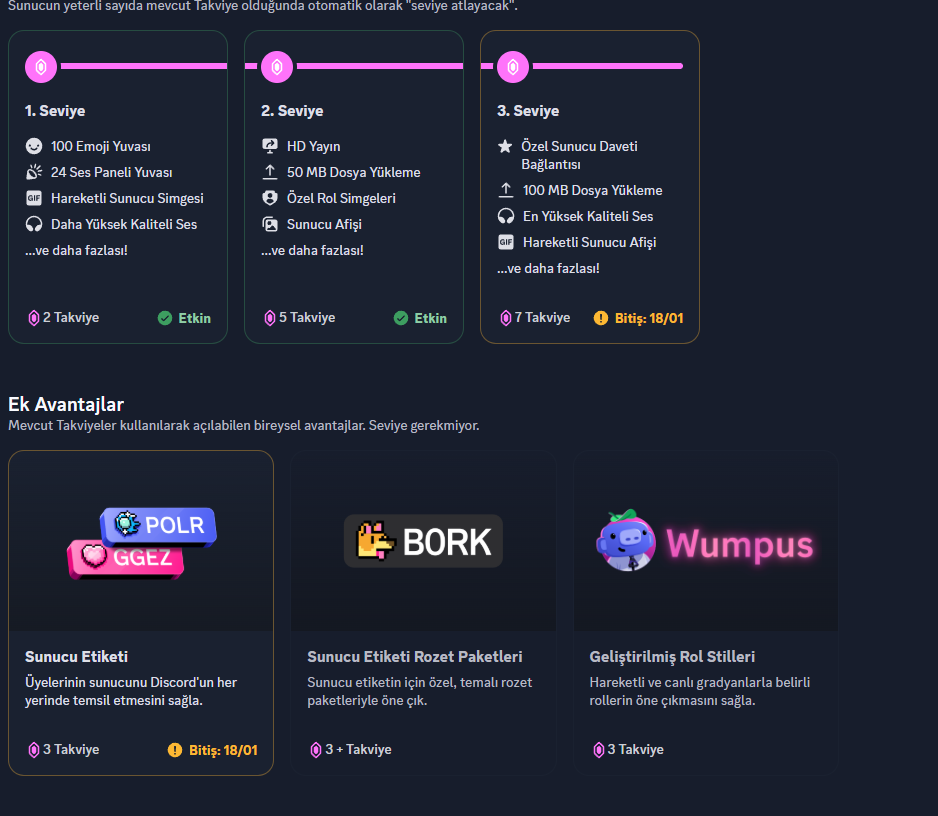Click the star icon beside Özel Sunucu Daveti

(x=505, y=146)
